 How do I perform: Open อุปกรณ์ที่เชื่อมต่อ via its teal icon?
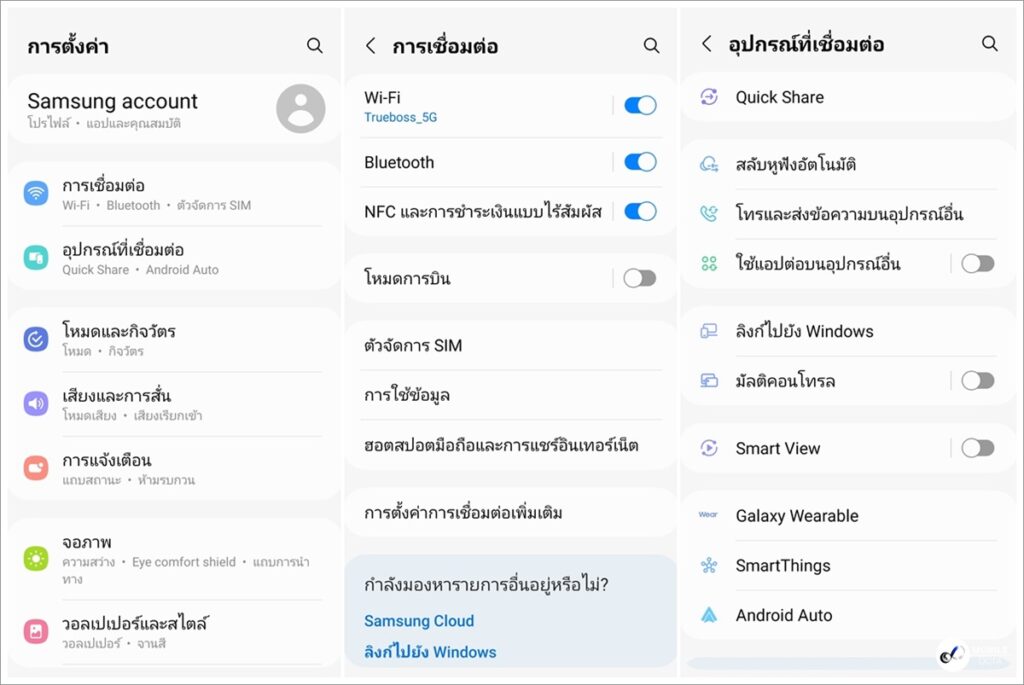(36, 258)
